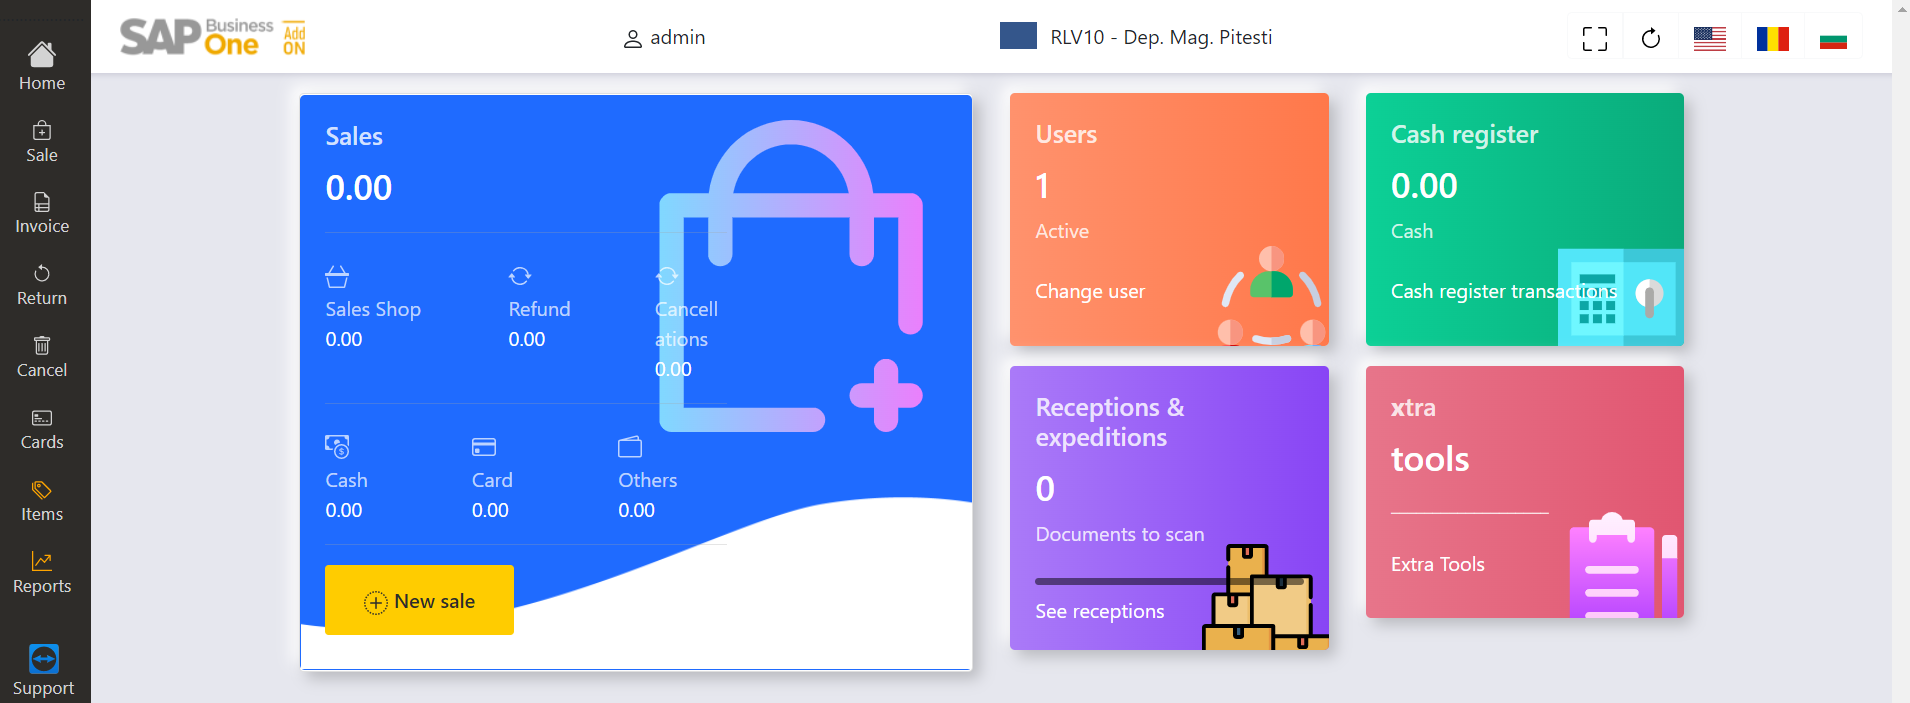Click the admin user profile icon

pyautogui.click(x=633, y=39)
